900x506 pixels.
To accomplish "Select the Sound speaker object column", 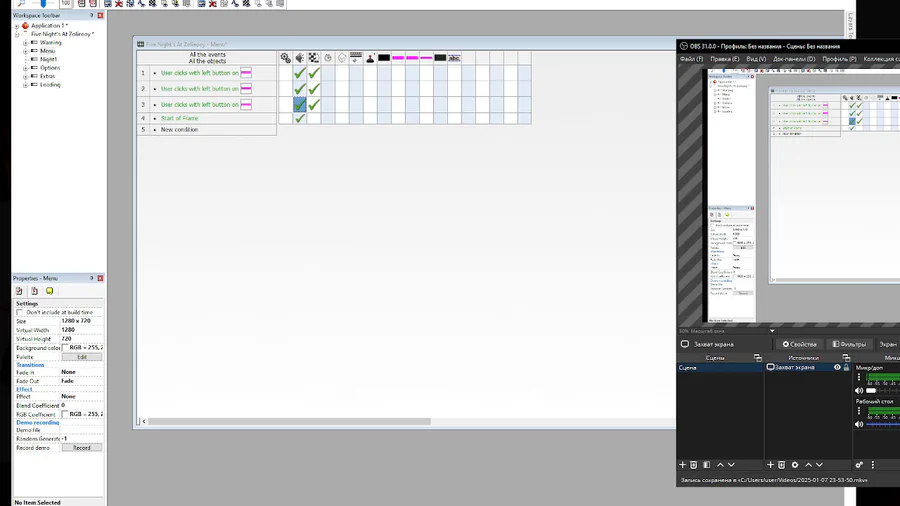I will (300, 58).
